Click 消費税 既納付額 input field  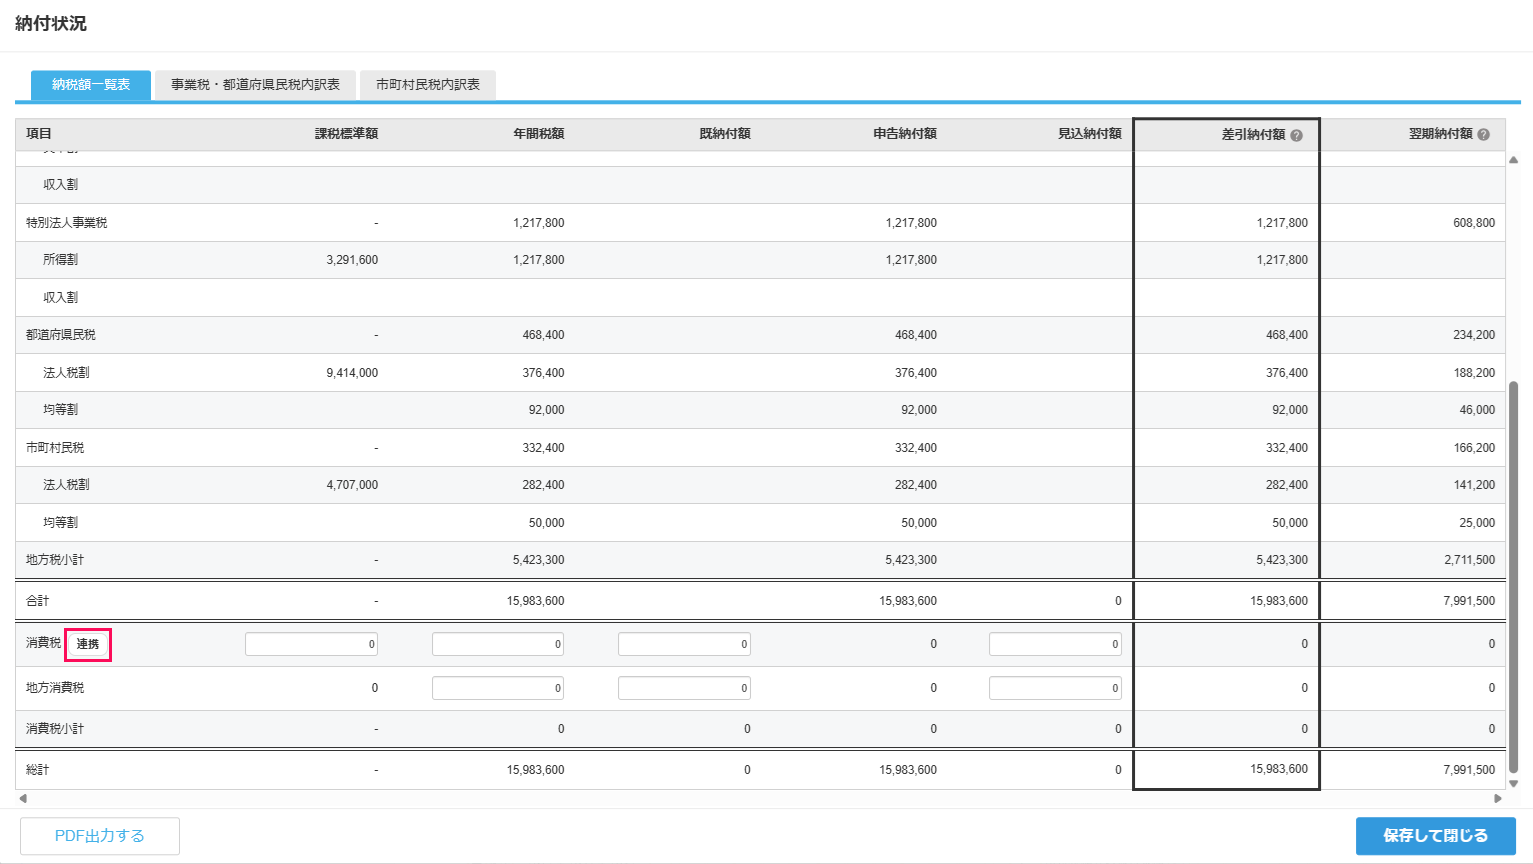point(684,644)
